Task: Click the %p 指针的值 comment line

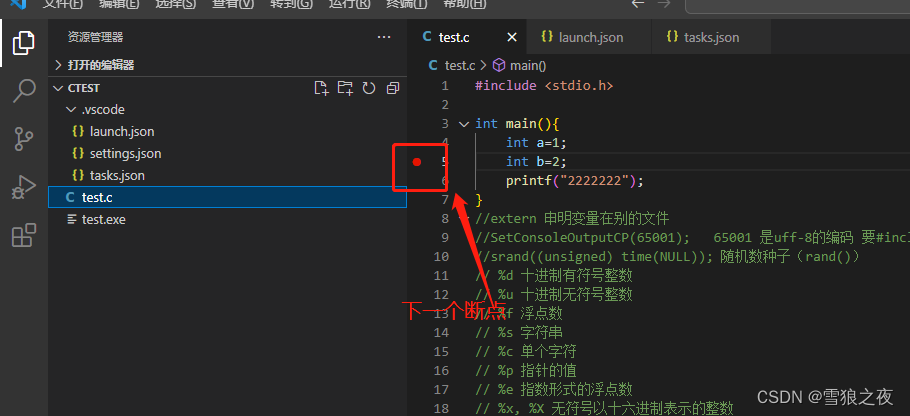Action: pos(526,370)
